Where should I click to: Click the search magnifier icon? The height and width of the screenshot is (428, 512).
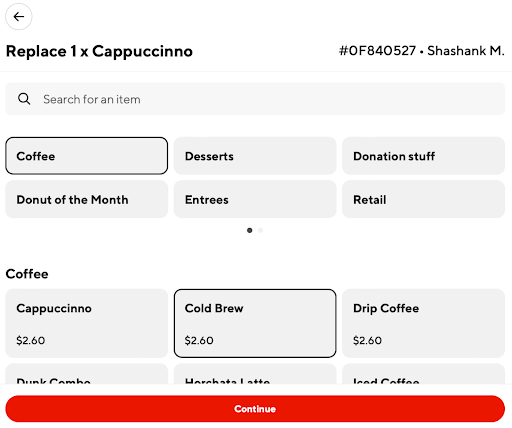point(24,99)
